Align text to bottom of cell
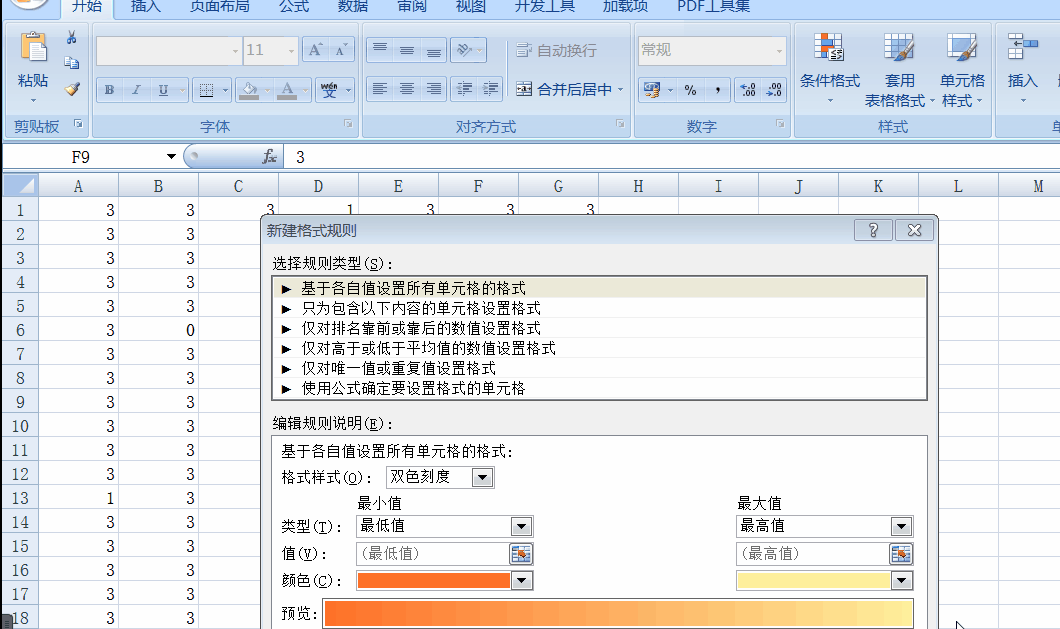The height and width of the screenshot is (629, 1060). pyautogui.click(x=433, y=50)
